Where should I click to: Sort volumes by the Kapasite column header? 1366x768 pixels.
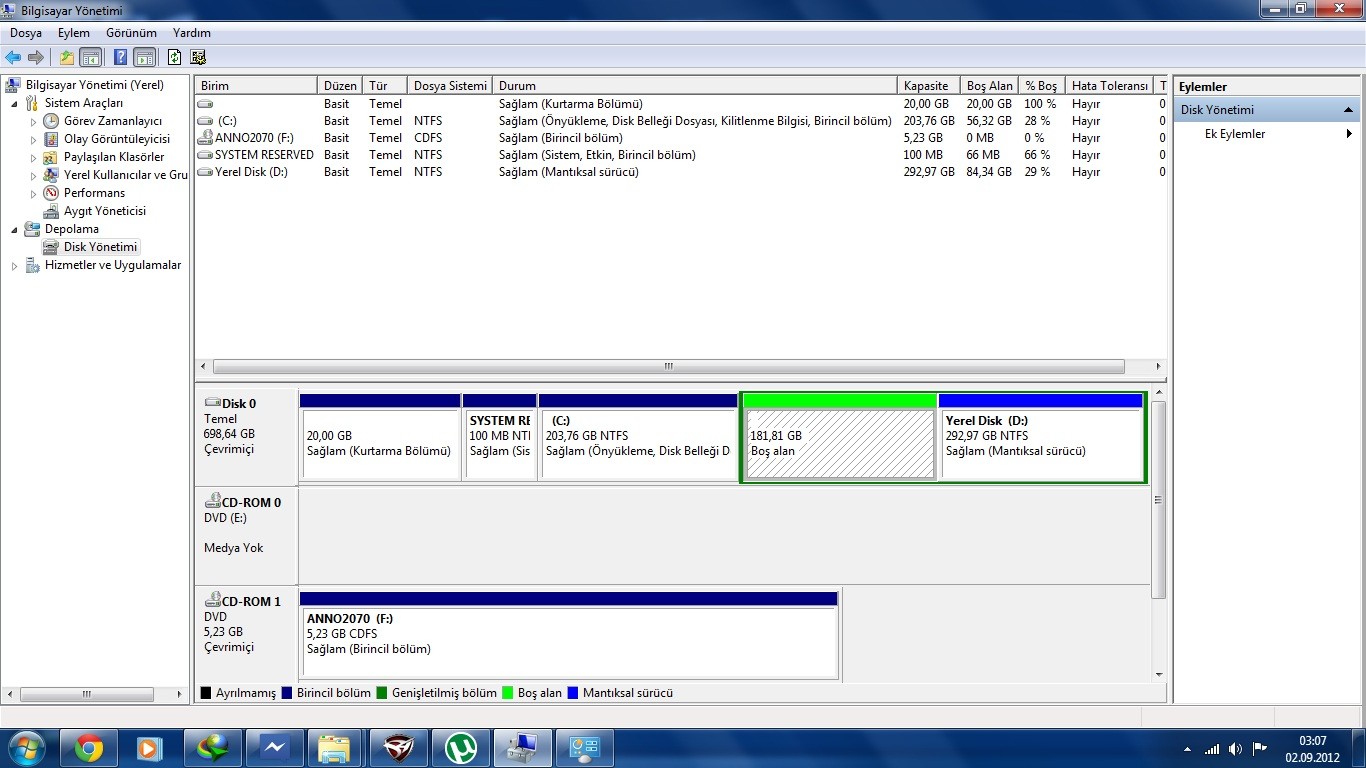pyautogui.click(x=926, y=86)
